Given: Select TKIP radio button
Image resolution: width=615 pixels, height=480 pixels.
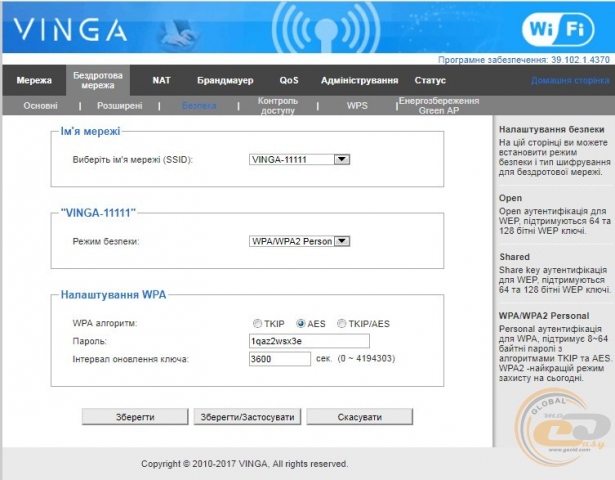Looking at the screenshot, I should click(257, 324).
